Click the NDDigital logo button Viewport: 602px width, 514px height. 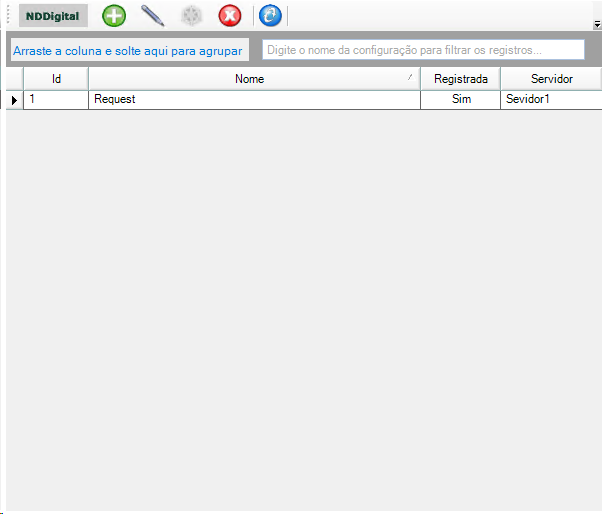53,16
